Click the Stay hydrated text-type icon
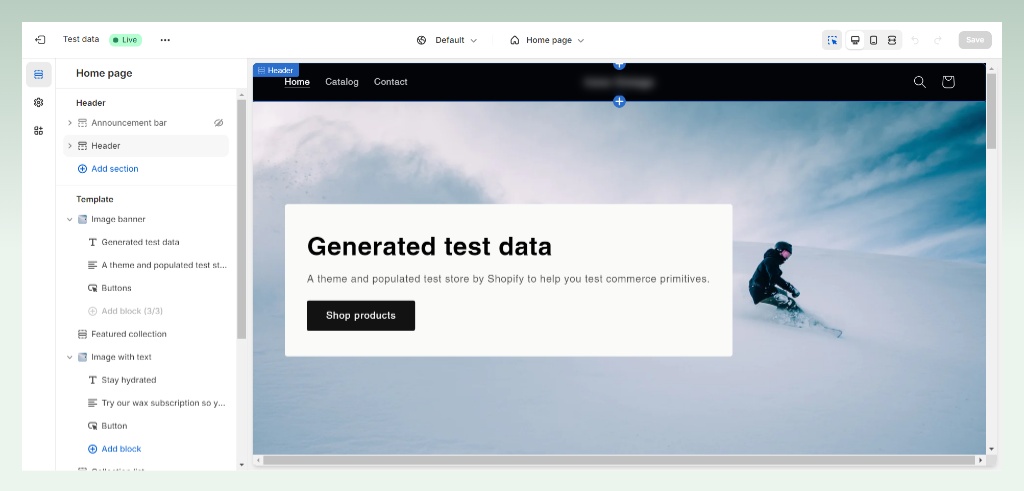 pos(93,380)
